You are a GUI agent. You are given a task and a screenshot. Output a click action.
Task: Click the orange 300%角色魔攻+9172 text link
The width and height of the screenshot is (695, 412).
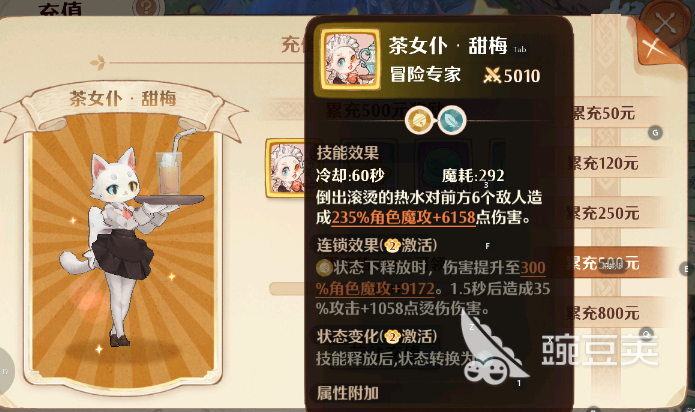(x=430, y=278)
